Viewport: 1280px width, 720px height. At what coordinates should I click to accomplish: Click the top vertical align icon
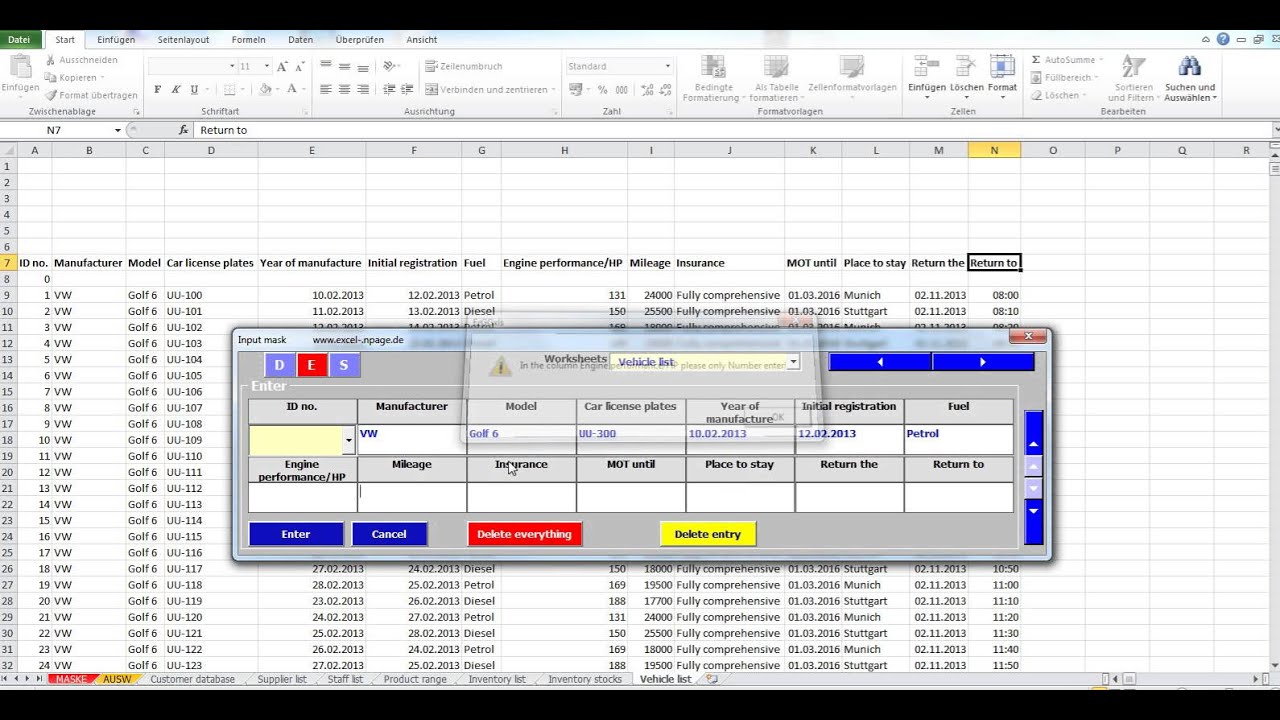tap(325, 66)
